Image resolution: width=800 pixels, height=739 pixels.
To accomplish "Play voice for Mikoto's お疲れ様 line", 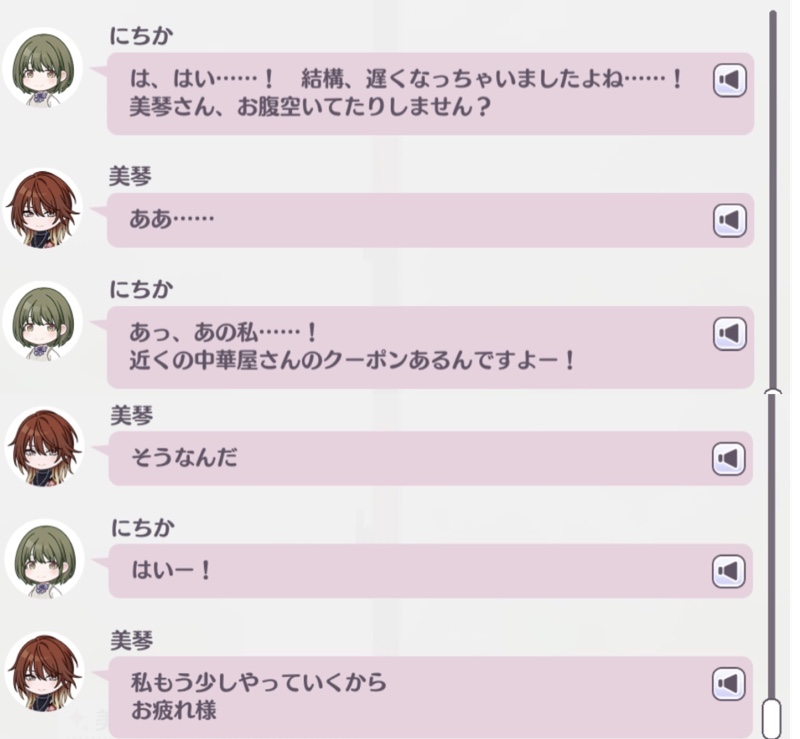I will pos(729,684).
